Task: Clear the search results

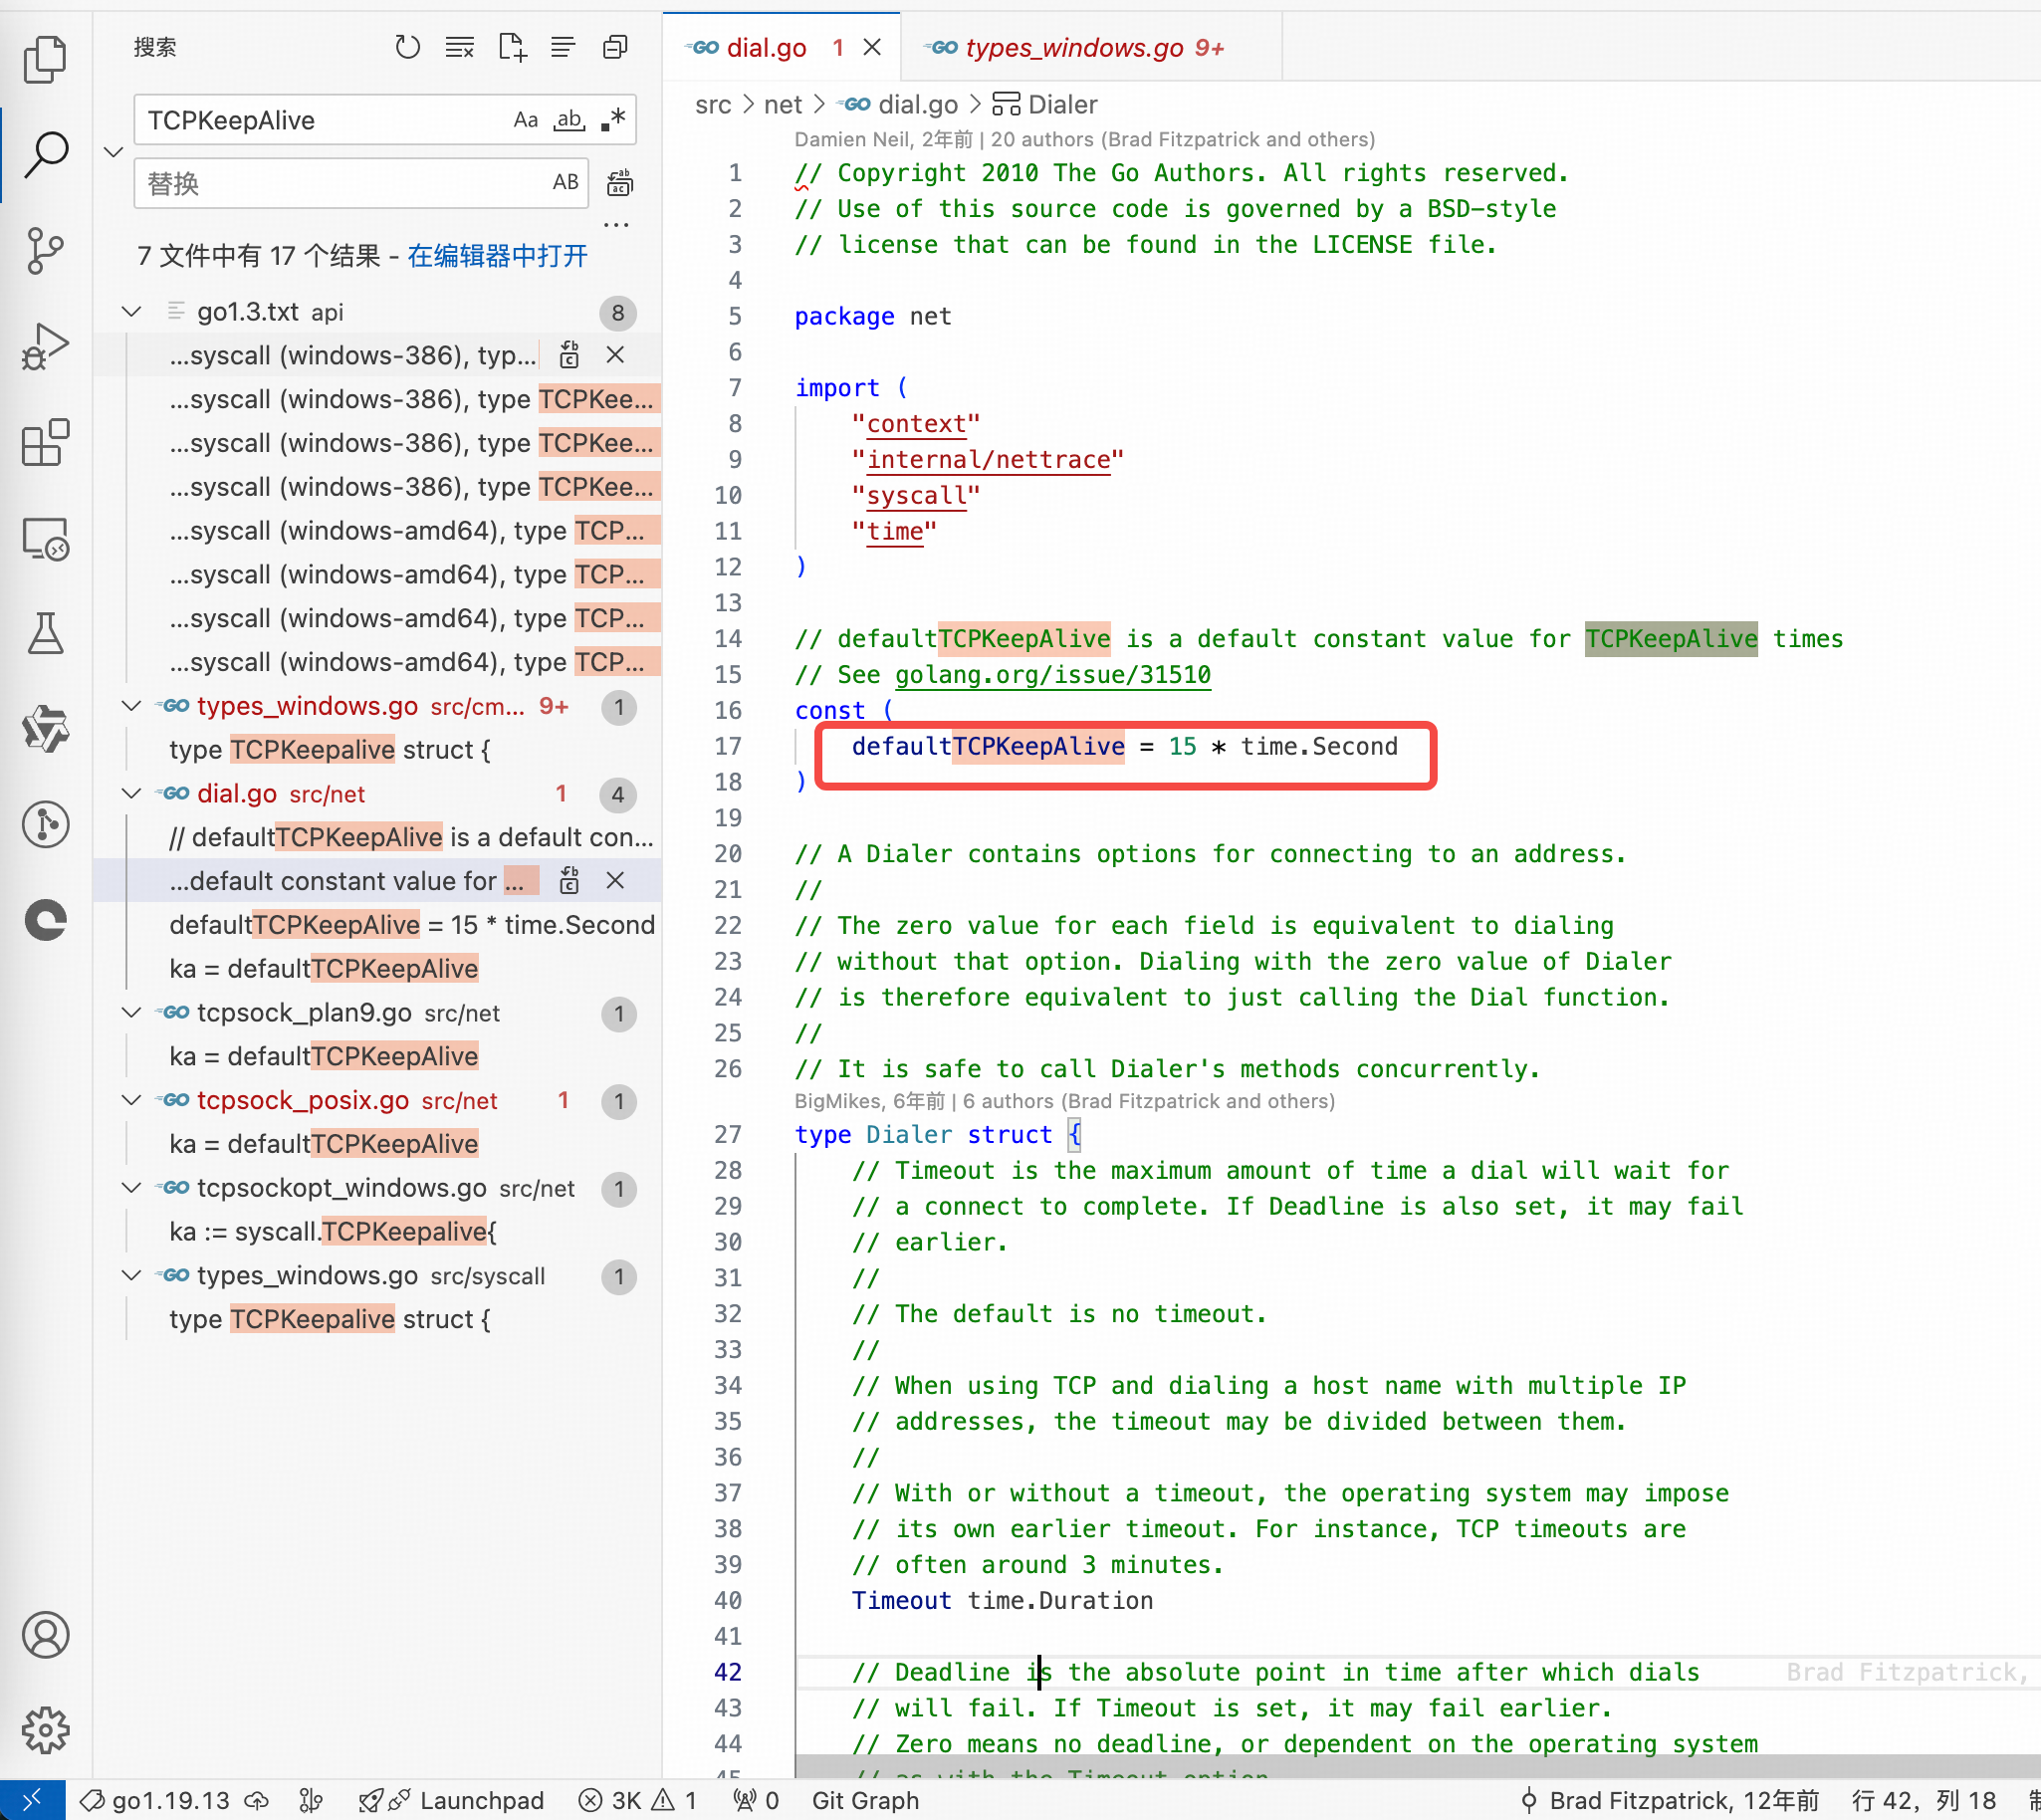Action: [x=459, y=47]
